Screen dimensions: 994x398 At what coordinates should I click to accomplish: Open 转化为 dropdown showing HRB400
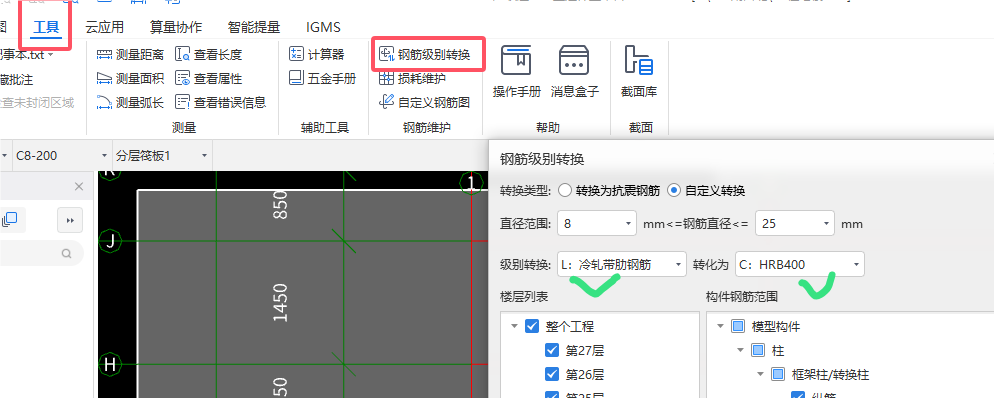(799, 264)
